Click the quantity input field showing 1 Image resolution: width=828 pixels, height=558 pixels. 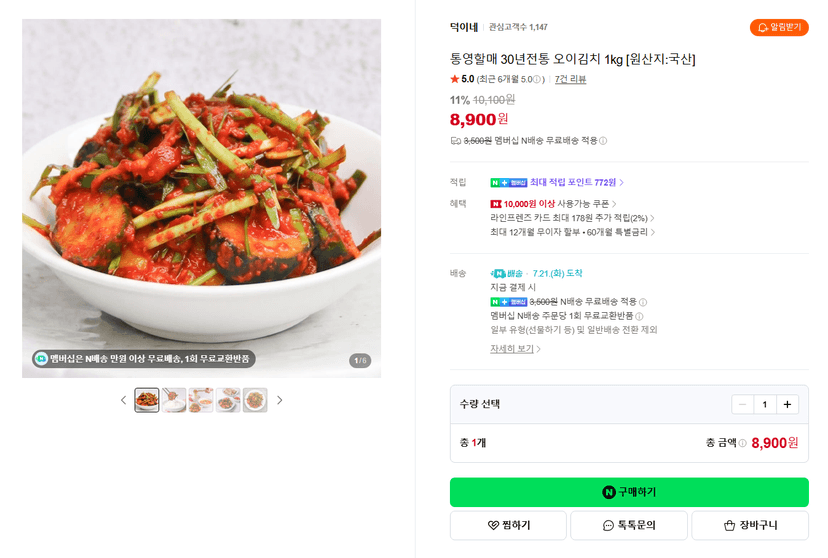[765, 404]
